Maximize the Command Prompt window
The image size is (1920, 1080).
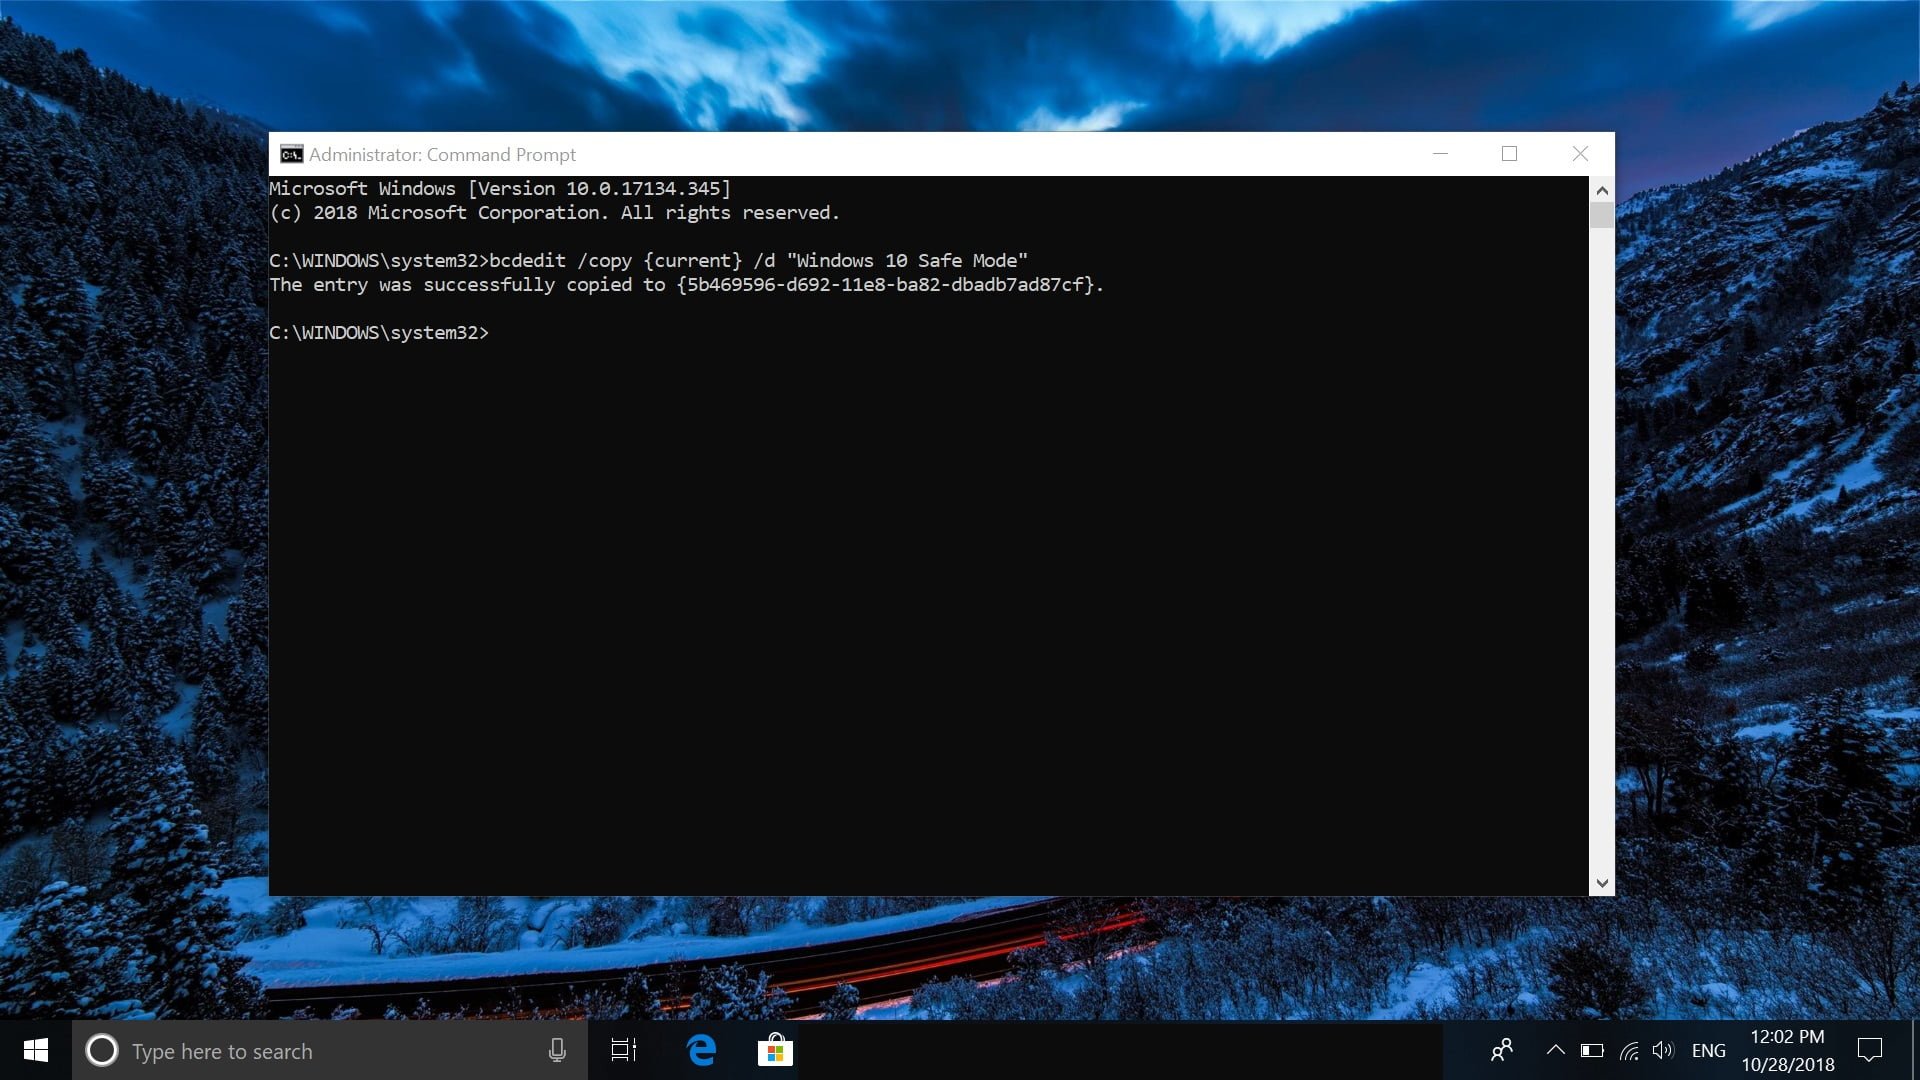point(1509,154)
